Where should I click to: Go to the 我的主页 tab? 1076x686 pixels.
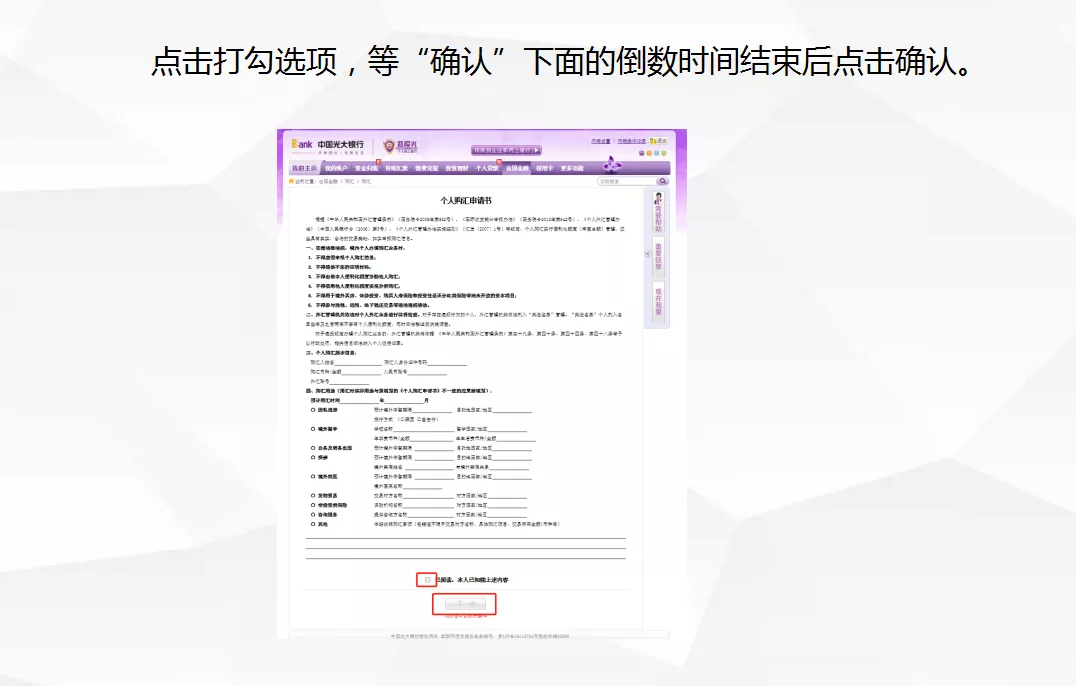(x=306, y=168)
